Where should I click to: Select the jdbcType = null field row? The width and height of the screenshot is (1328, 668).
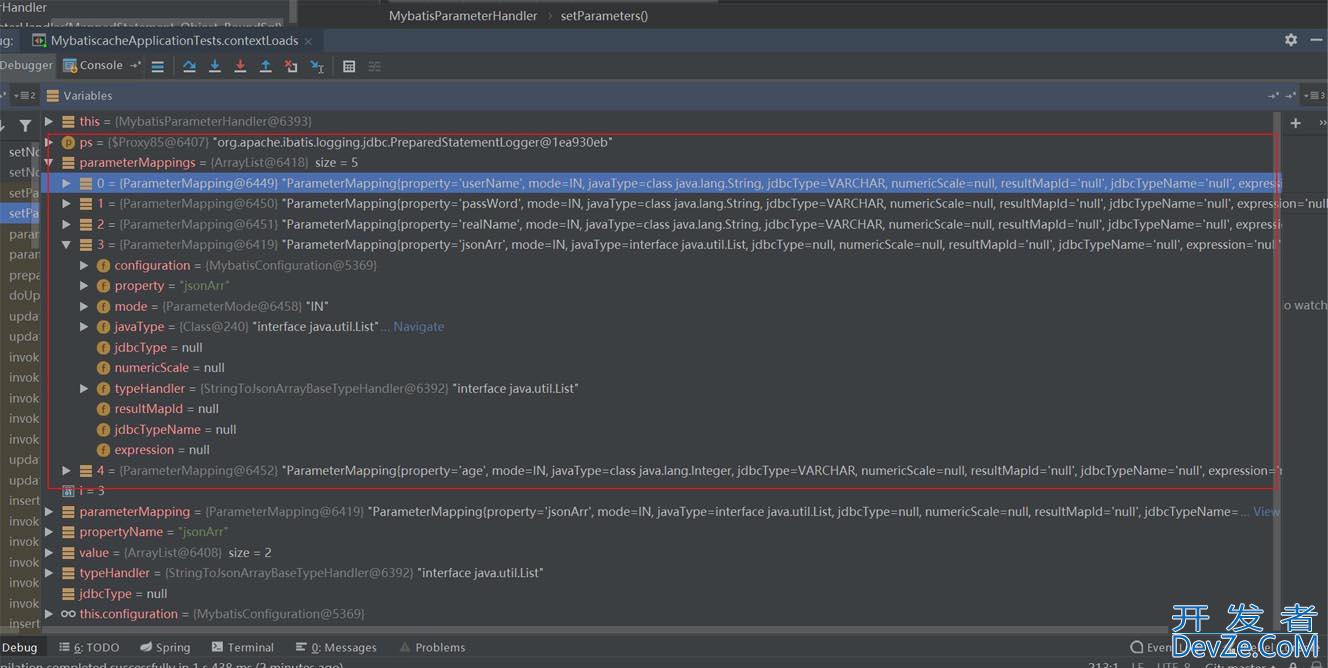(x=661, y=347)
